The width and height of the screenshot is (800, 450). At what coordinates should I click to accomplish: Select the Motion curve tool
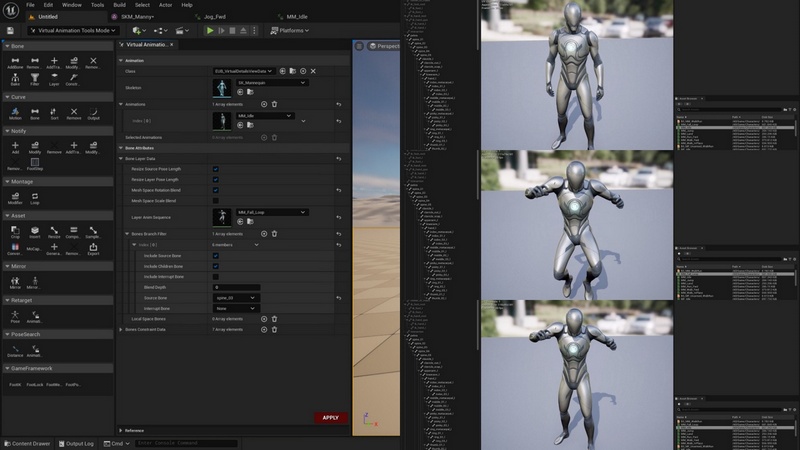click(x=15, y=113)
